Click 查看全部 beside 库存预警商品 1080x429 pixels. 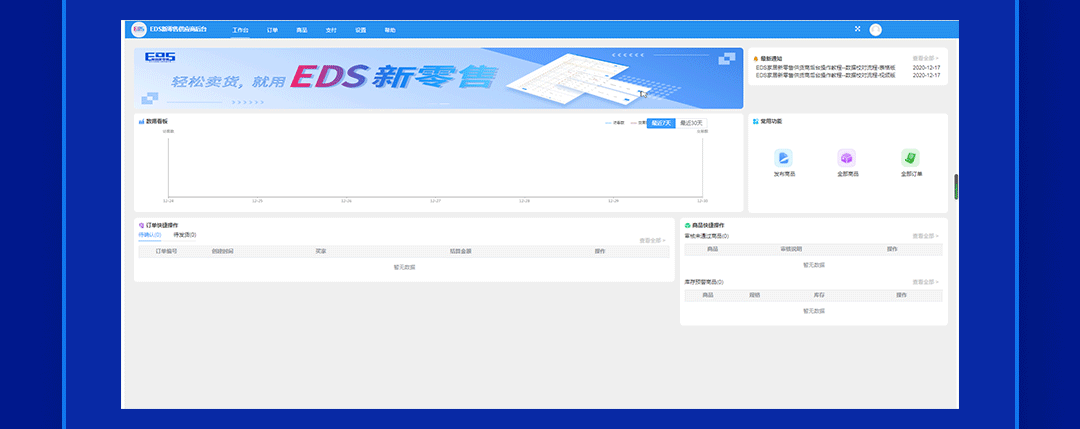click(926, 282)
